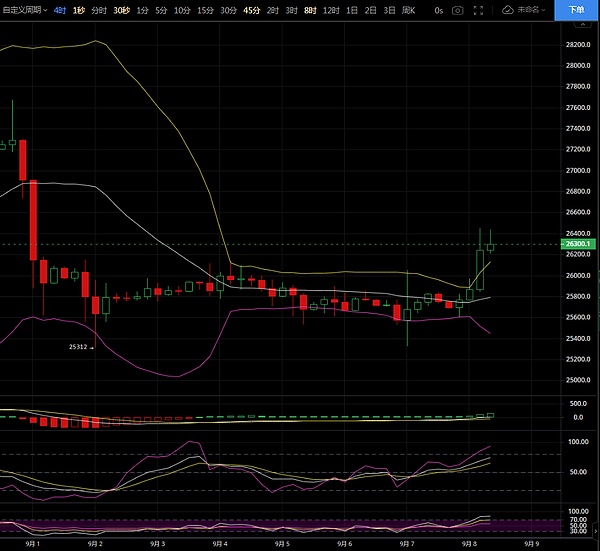
Task: Choose the 1日 daily timeframe
Action: (352, 10)
